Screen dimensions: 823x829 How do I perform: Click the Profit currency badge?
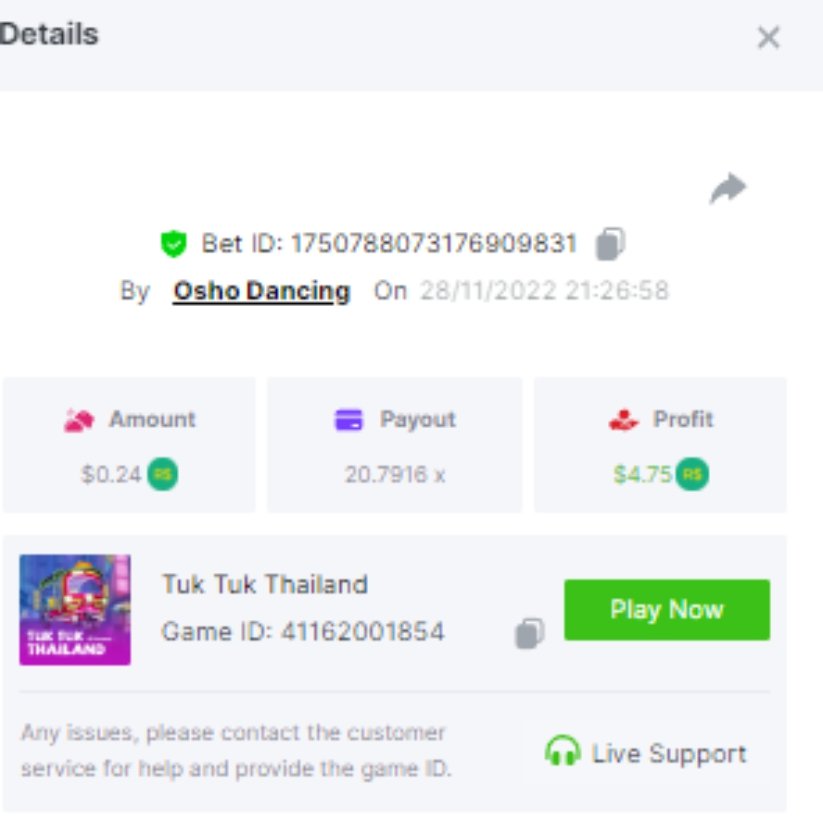click(692, 474)
